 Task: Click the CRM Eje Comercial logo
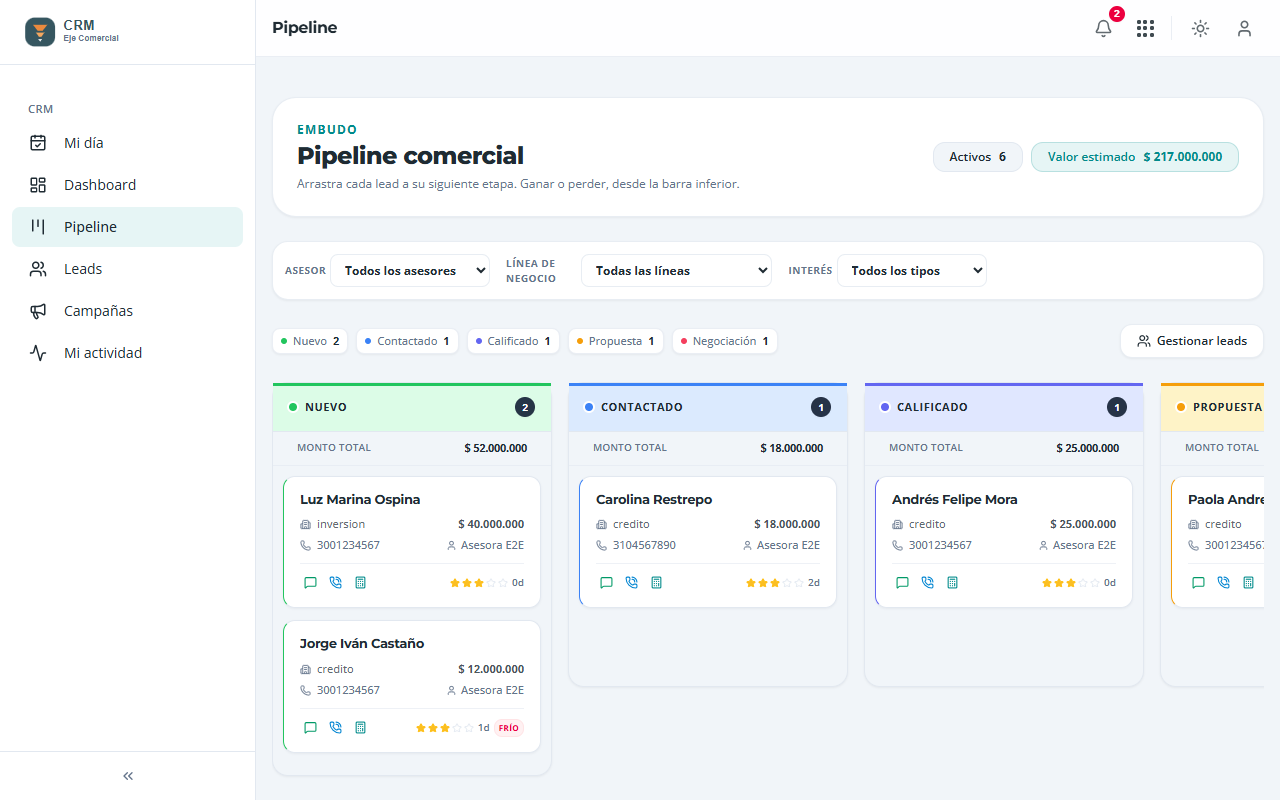click(72, 31)
